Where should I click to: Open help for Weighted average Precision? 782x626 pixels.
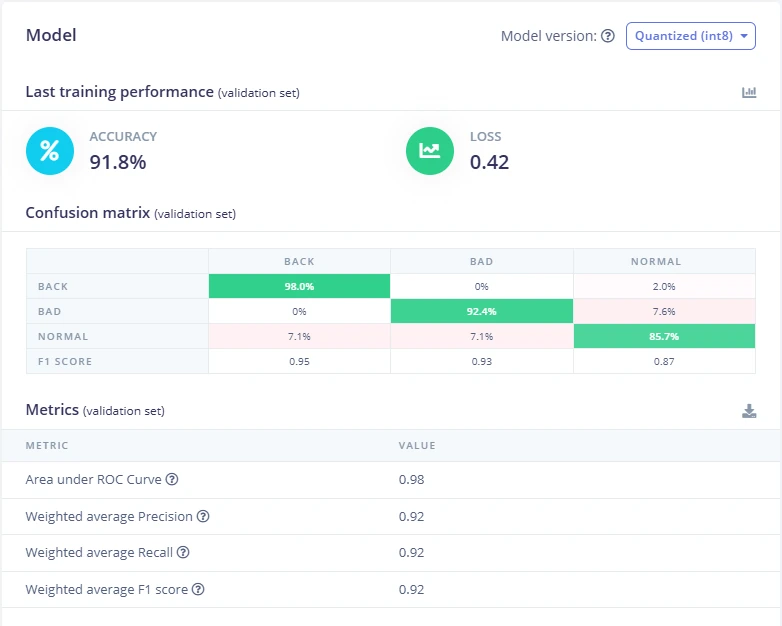pyautogui.click(x=203, y=516)
